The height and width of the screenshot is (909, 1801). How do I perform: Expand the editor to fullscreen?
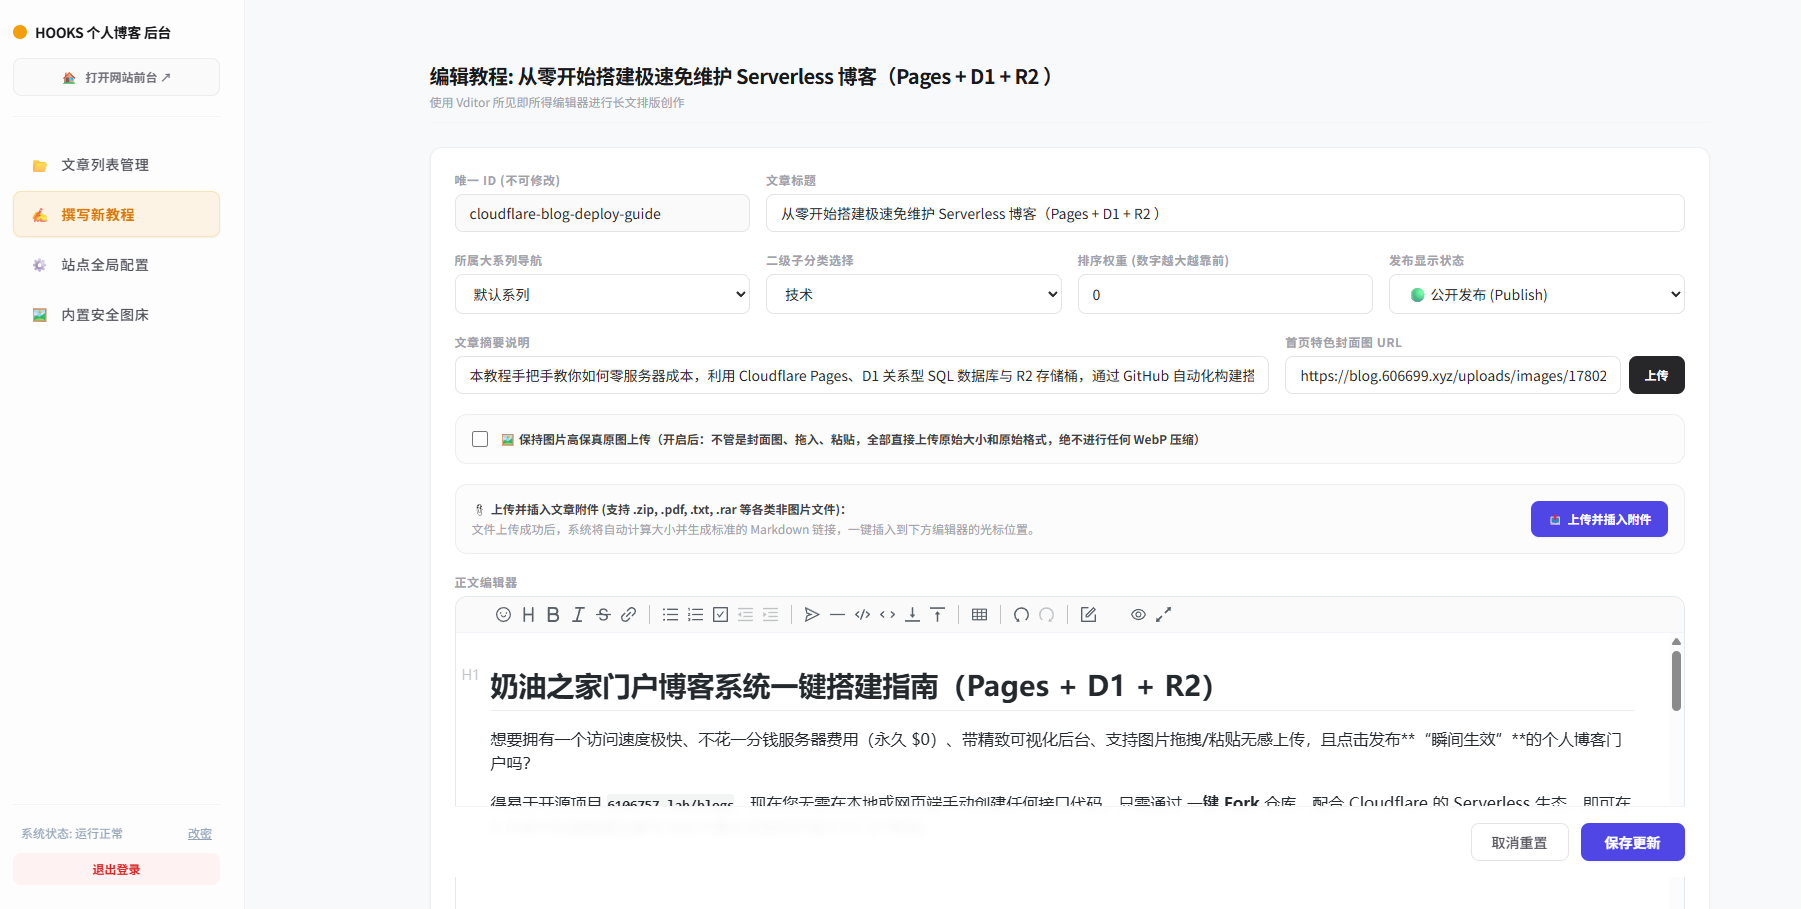1163,615
